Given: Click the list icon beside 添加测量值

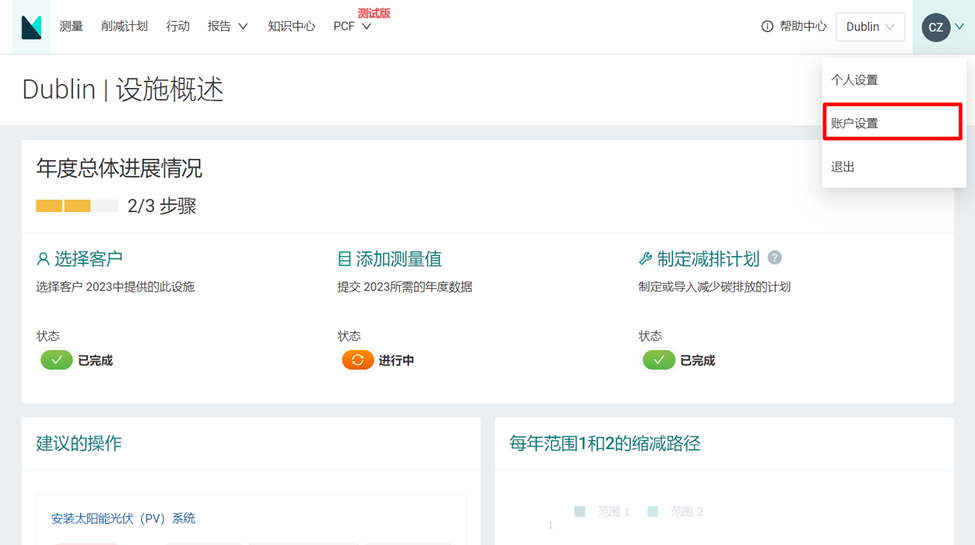Looking at the screenshot, I should click(344, 259).
